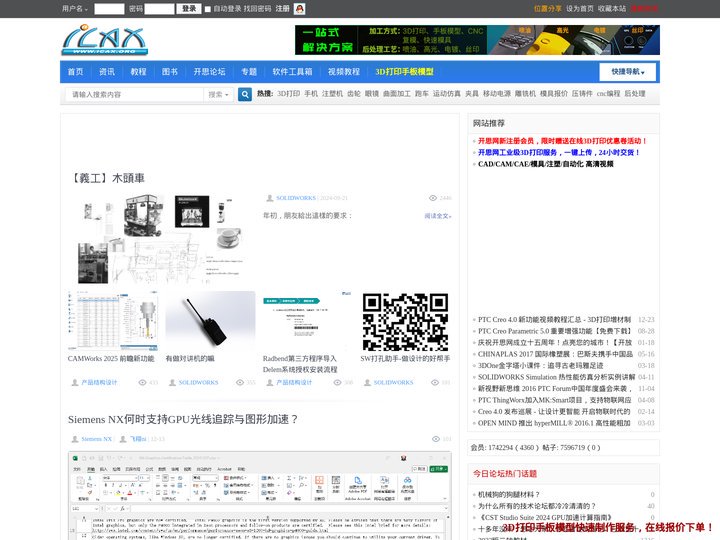Open the CAMWorks 2025 thumbnail image
Screen dimensions: 720x540
click(112, 321)
